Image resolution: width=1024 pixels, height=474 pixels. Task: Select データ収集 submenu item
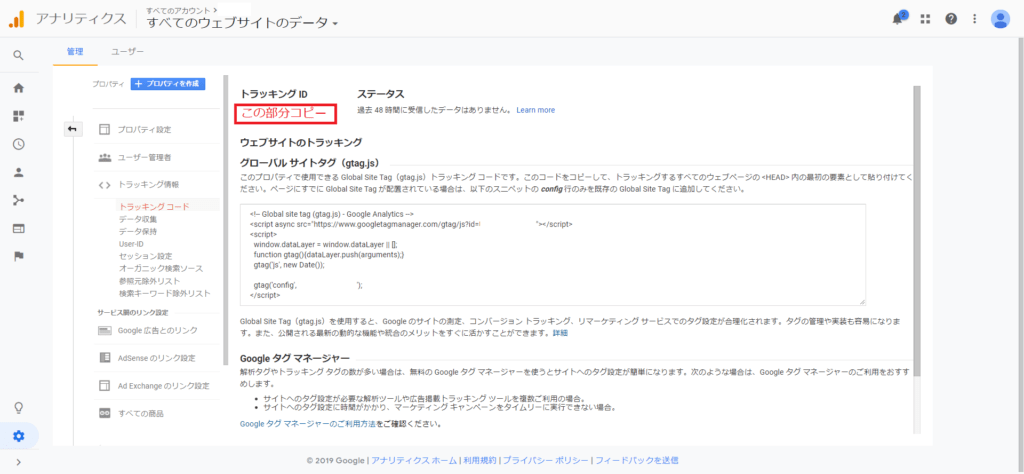[x=138, y=219]
